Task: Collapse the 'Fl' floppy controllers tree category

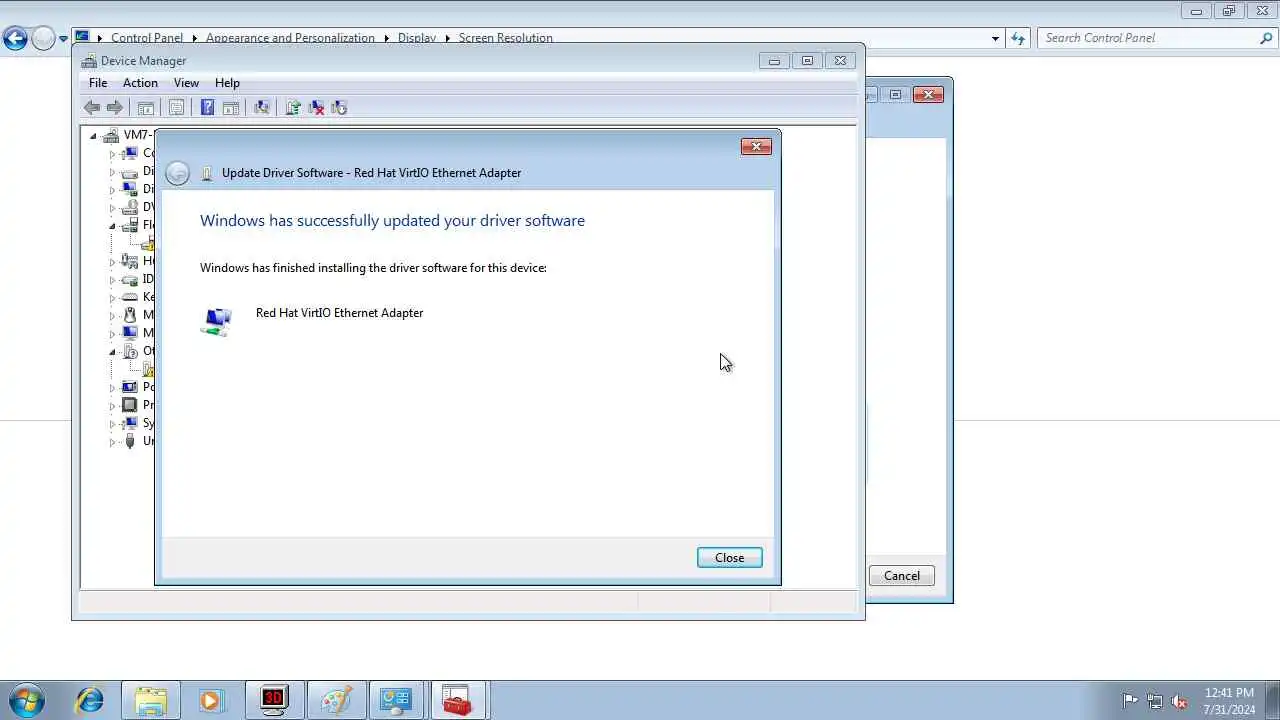Action: click(x=112, y=226)
